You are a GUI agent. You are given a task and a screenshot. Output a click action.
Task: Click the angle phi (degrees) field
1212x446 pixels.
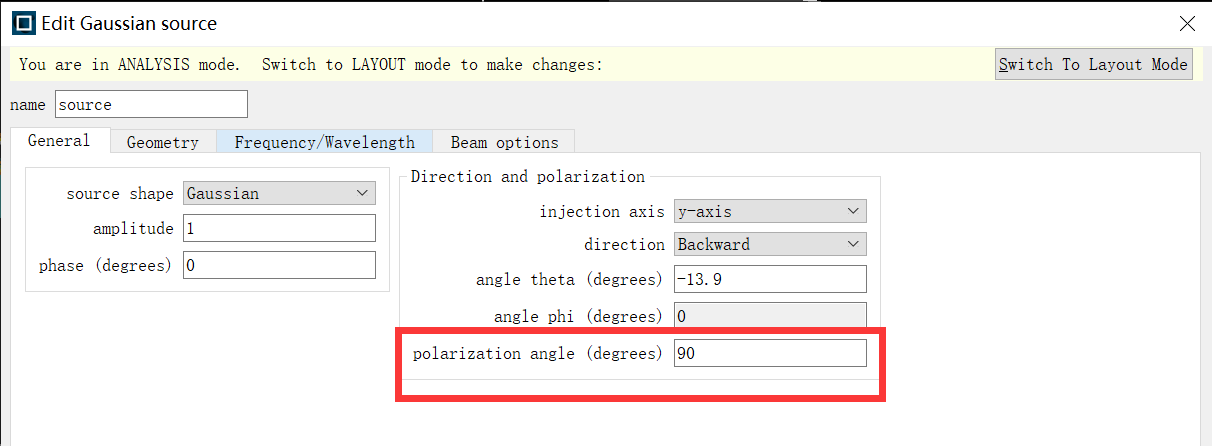pyautogui.click(x=770, y=316)
